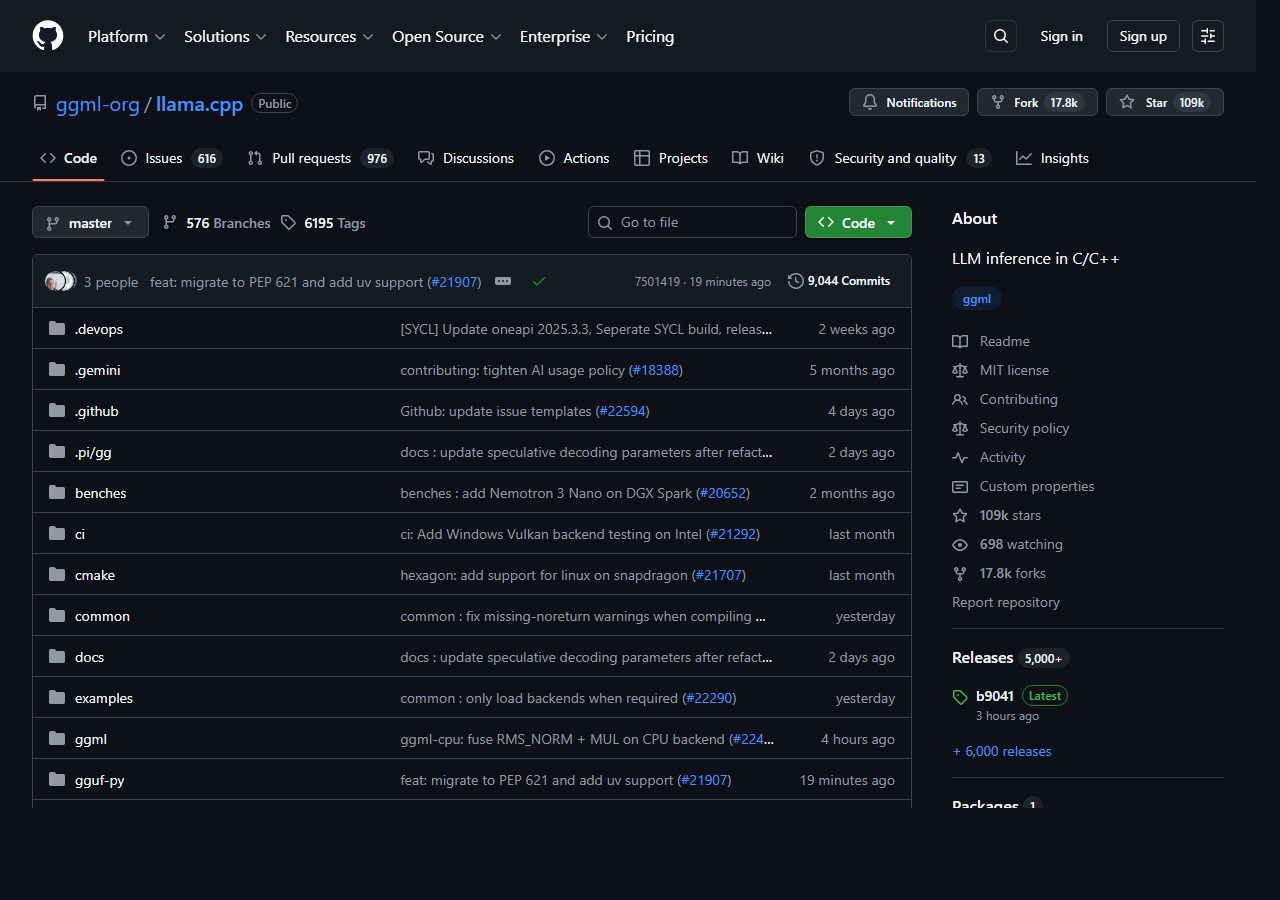This screenshot has width=1280, height=900.
Task: Go to the Discussions tab
Action: [x=465, y=158]
